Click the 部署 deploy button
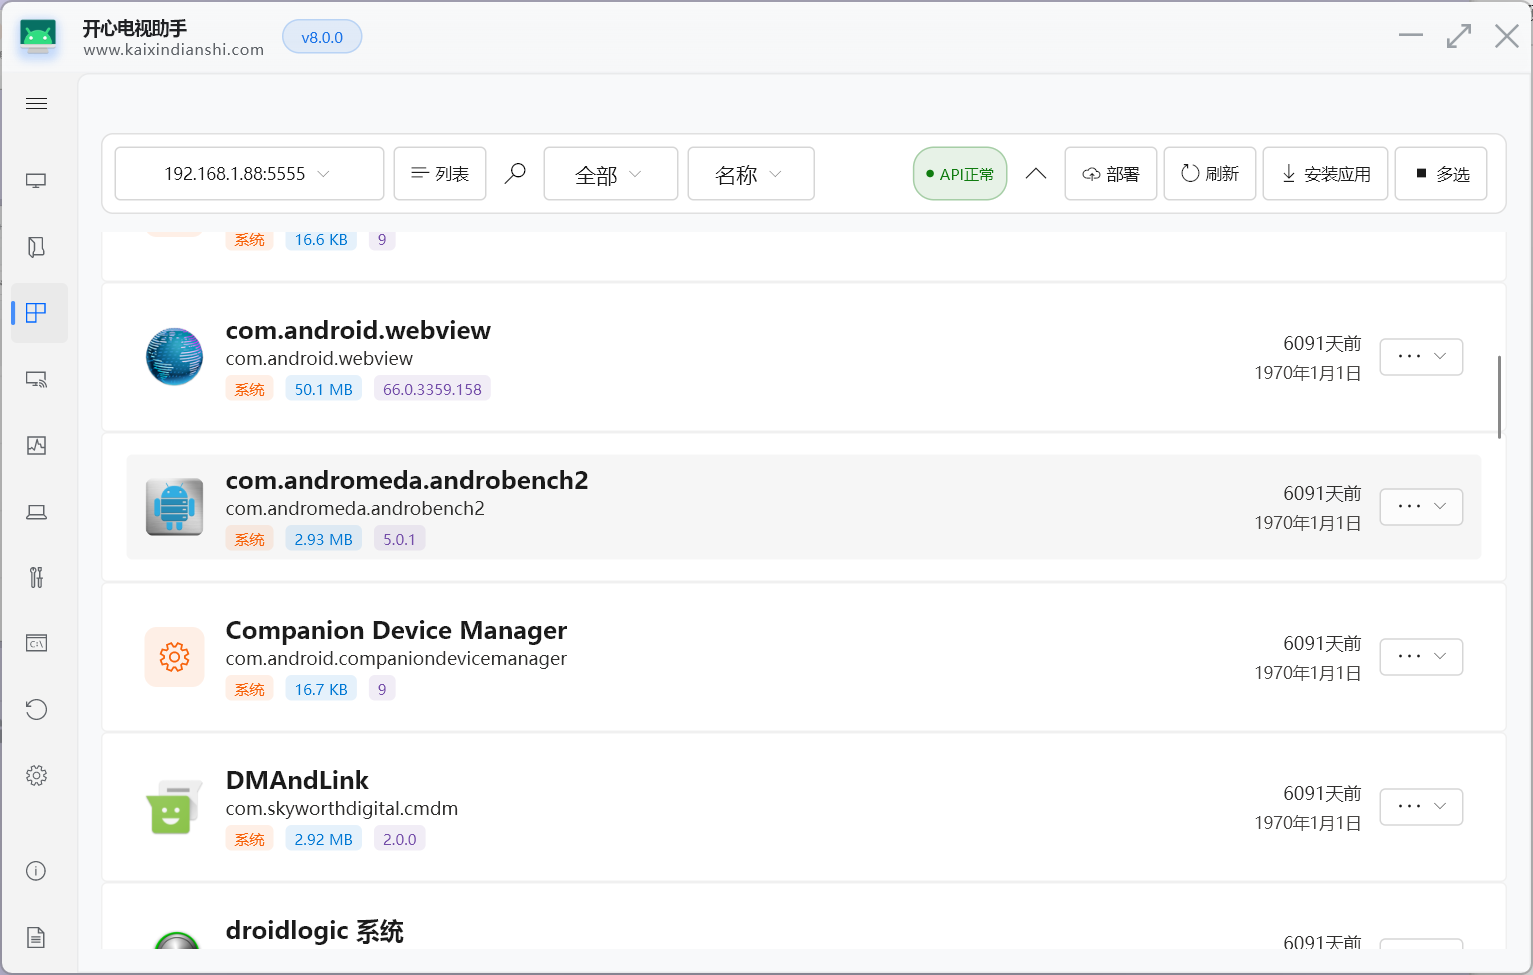Image resolution: width=1533 pixels, height=975 pixels. click(x=1111, y=174)
